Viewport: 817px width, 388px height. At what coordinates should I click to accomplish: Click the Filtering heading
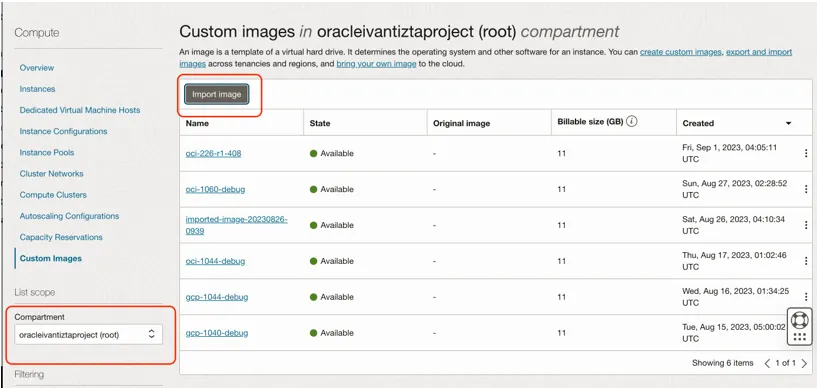click(x=29, y=374)
